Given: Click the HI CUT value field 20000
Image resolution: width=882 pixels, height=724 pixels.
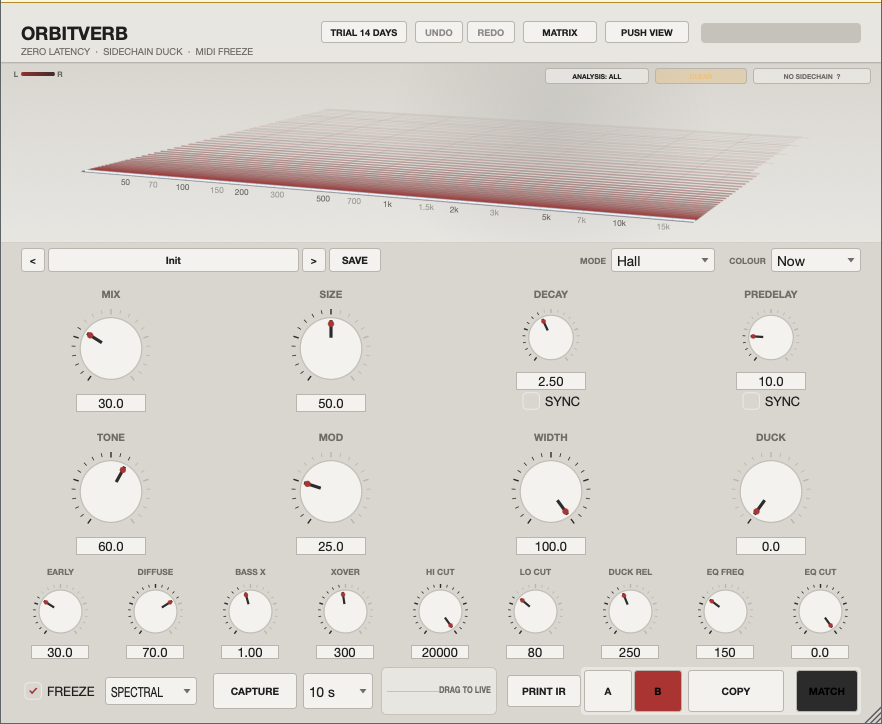Looking at the screenshot, I should (440, 652).
